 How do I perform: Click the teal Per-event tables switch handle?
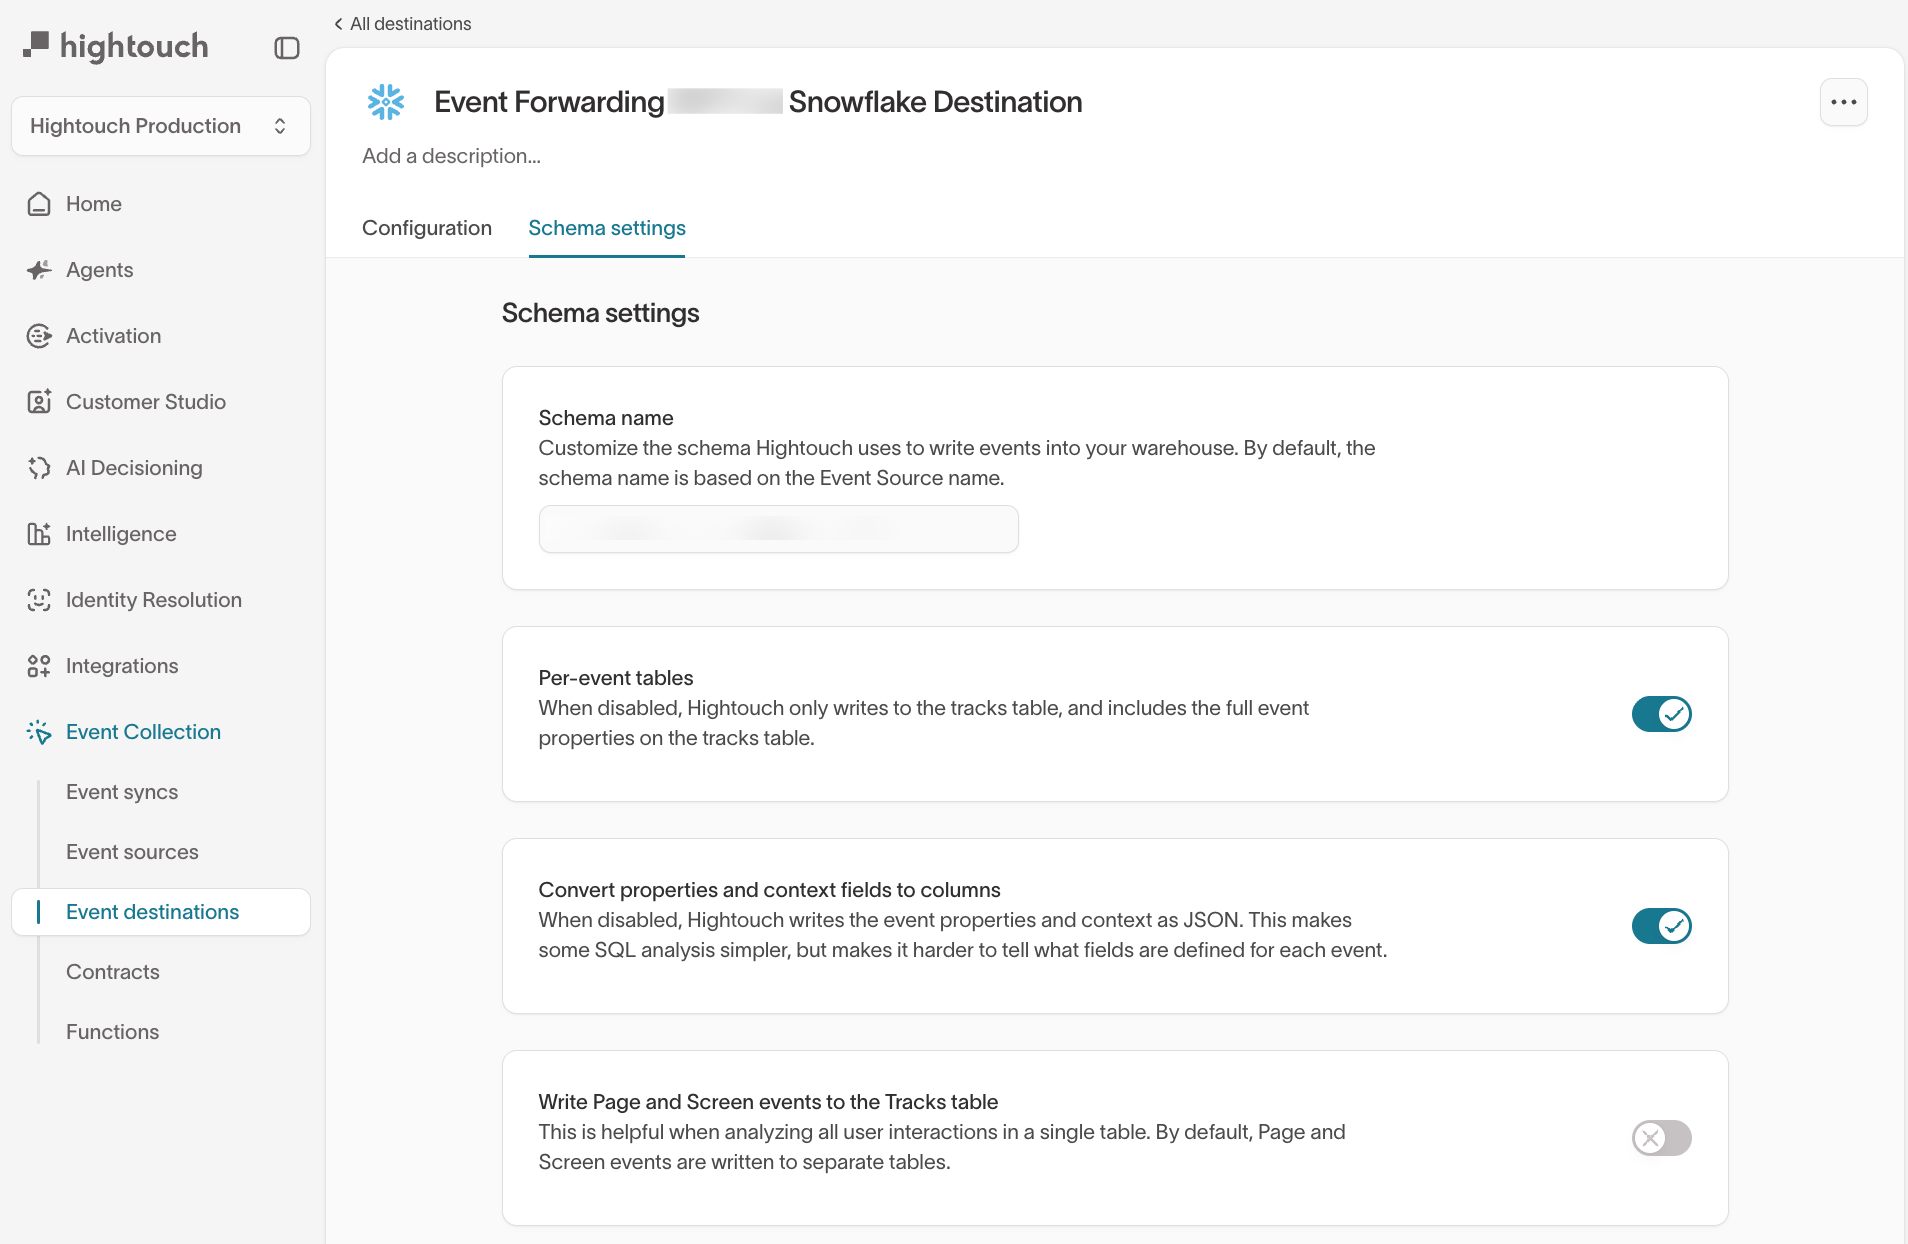tap(1673, 714)
